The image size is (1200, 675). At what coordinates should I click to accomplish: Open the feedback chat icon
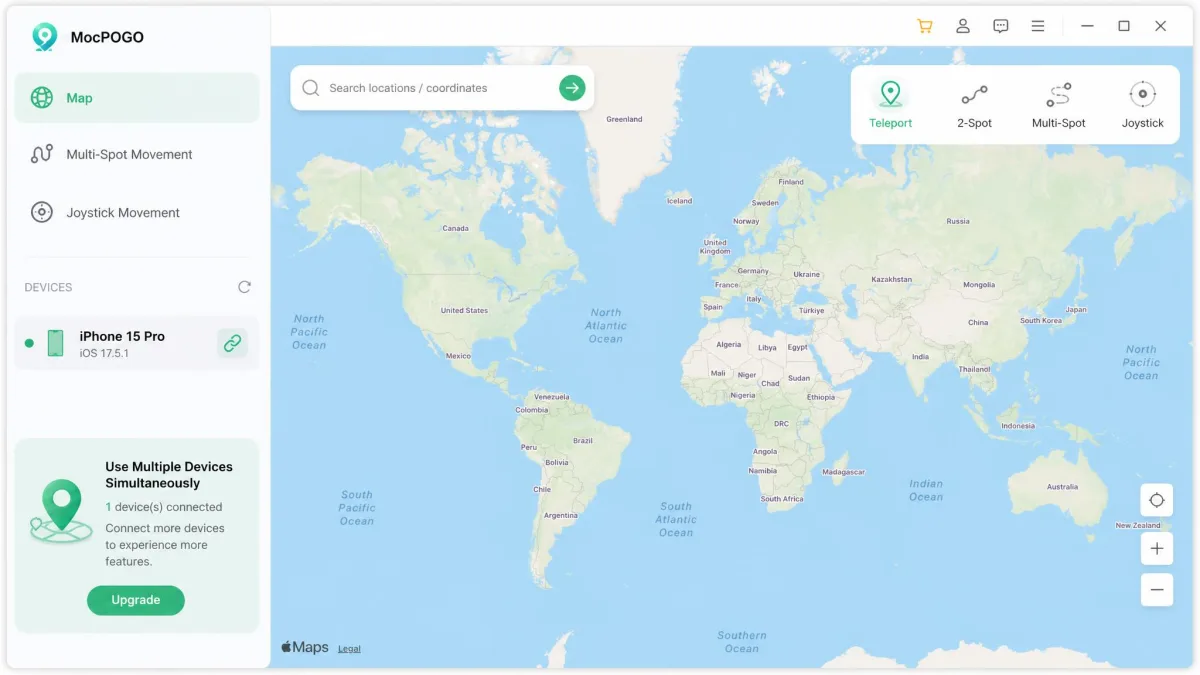tap(1001, 26)
